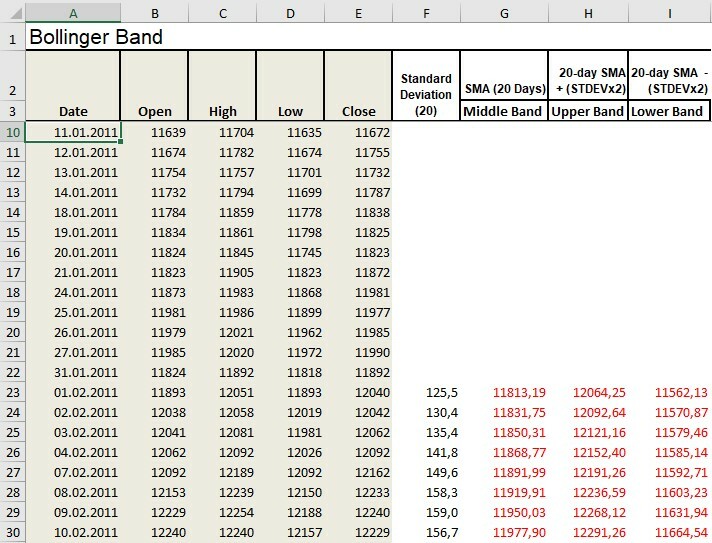Select the row 1 header

(x=12, y=39)
